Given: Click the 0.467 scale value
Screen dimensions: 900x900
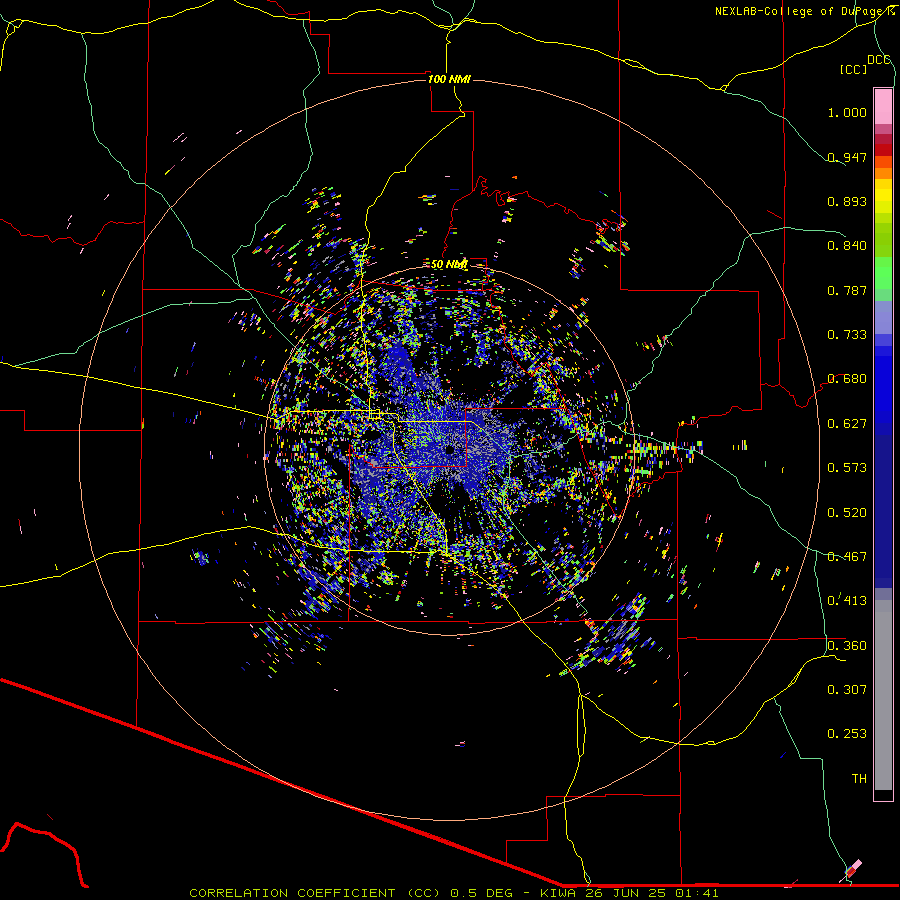Looking at the screenshot, I should coord(847,557).
